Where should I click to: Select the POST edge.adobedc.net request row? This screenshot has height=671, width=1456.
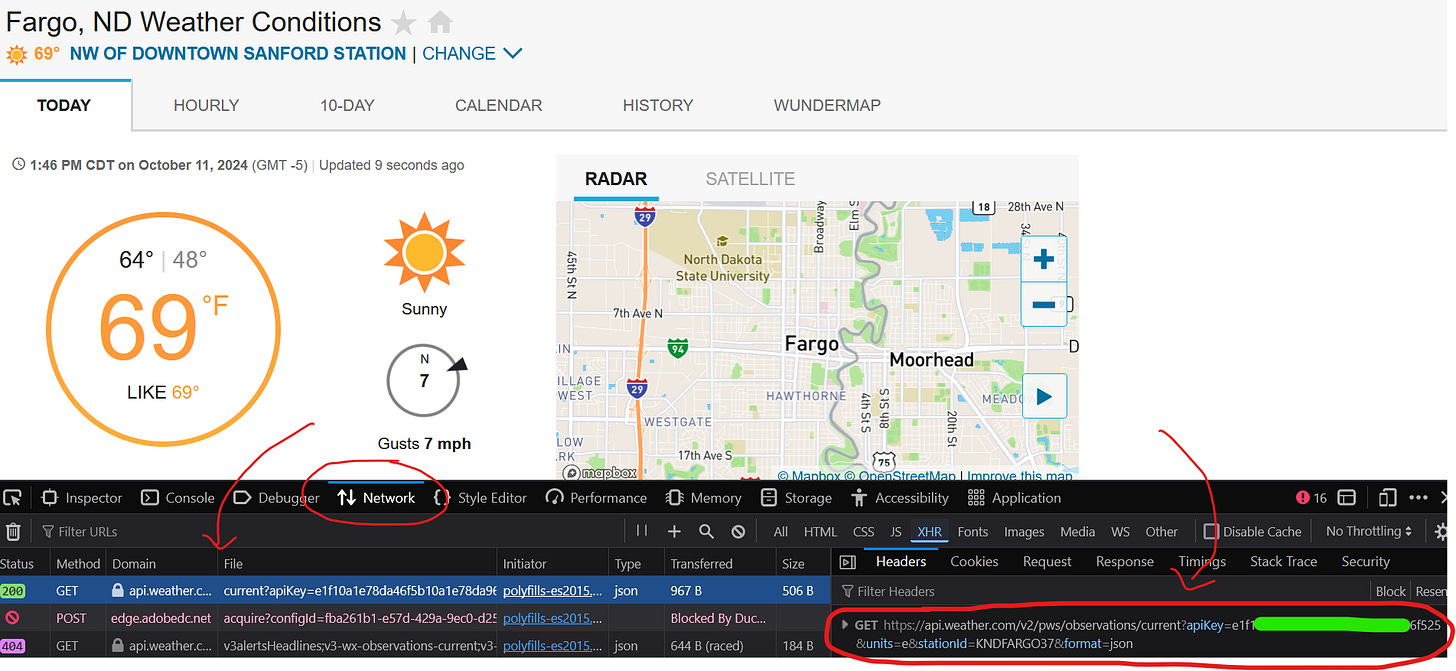click(414, 618)
